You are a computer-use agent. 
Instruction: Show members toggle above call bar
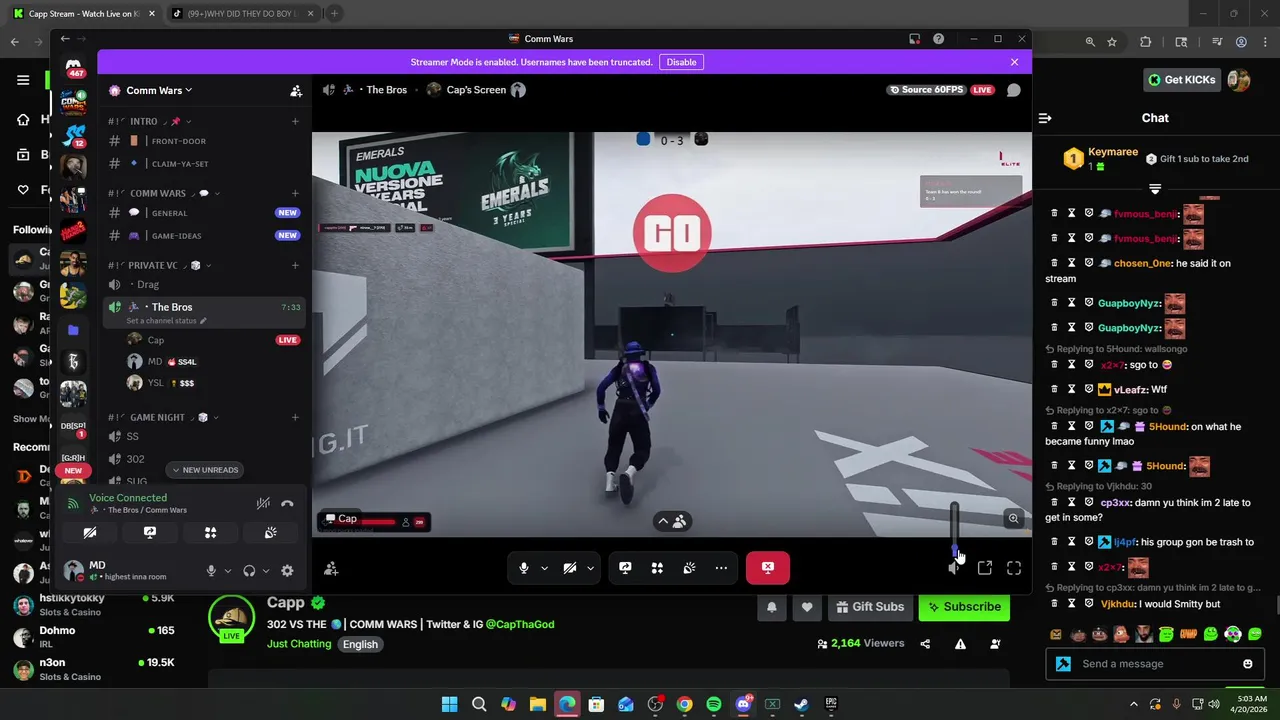click(672, 521)
